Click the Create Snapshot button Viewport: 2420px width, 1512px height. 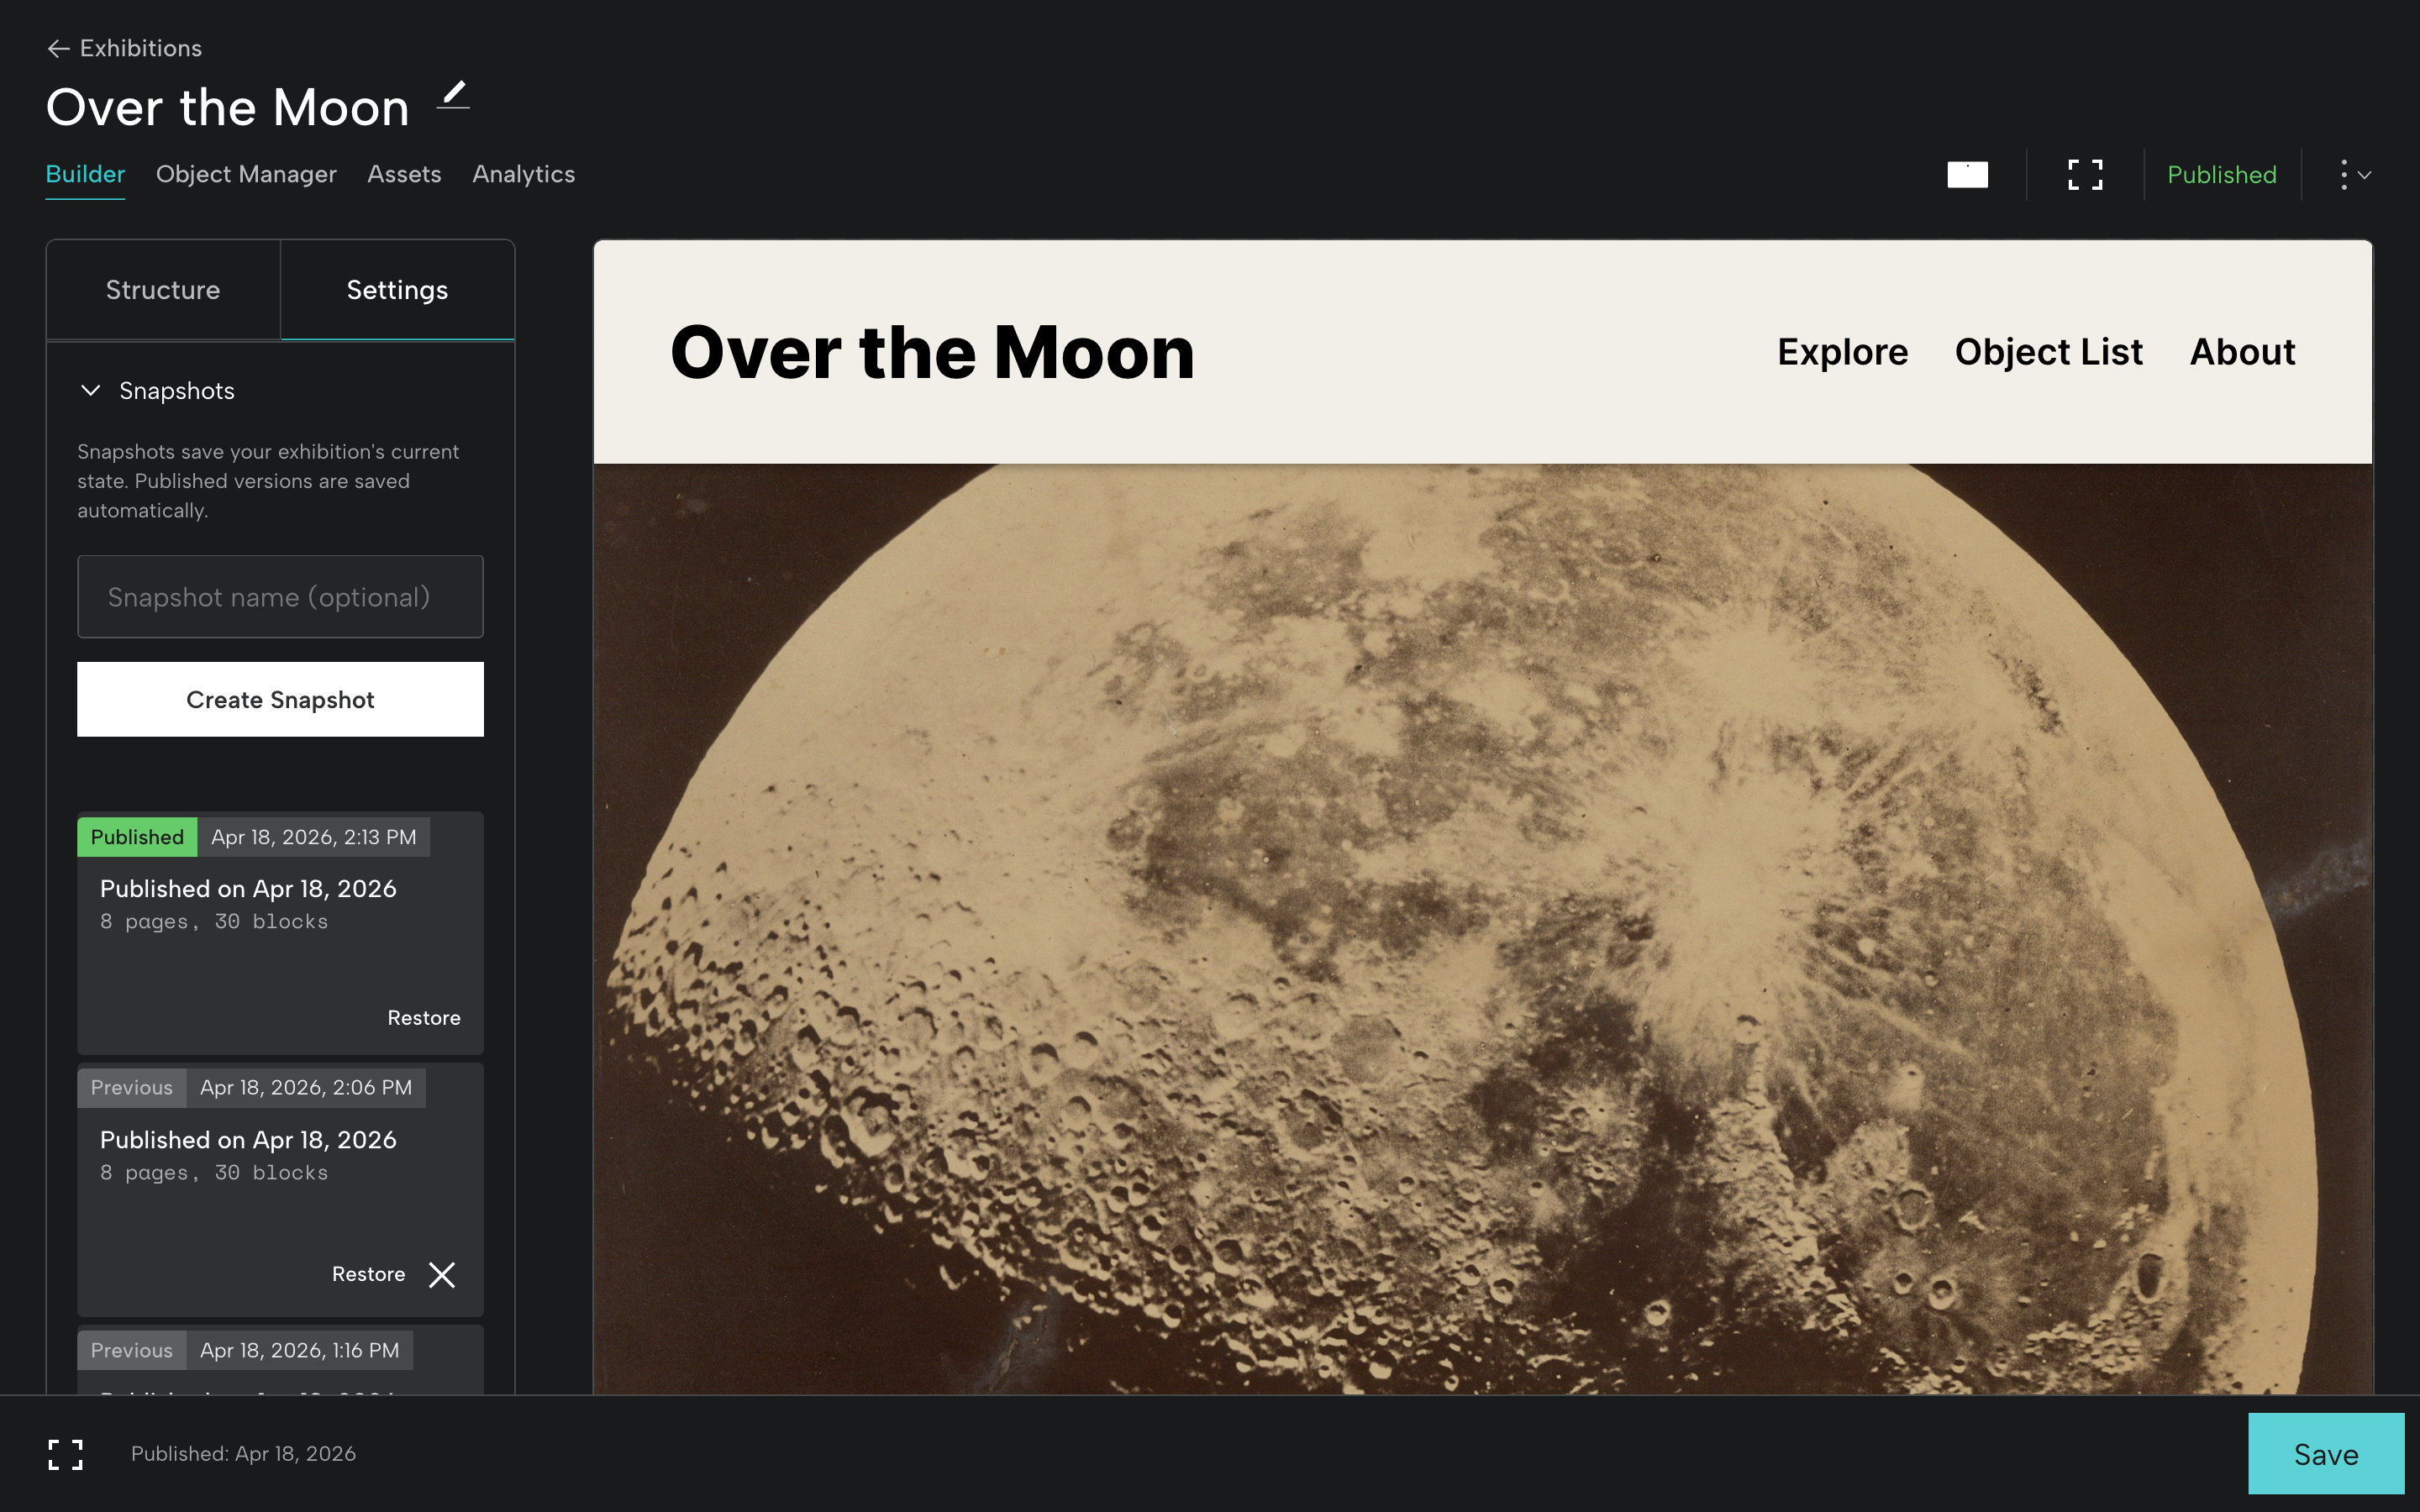(x=280, y=699)
